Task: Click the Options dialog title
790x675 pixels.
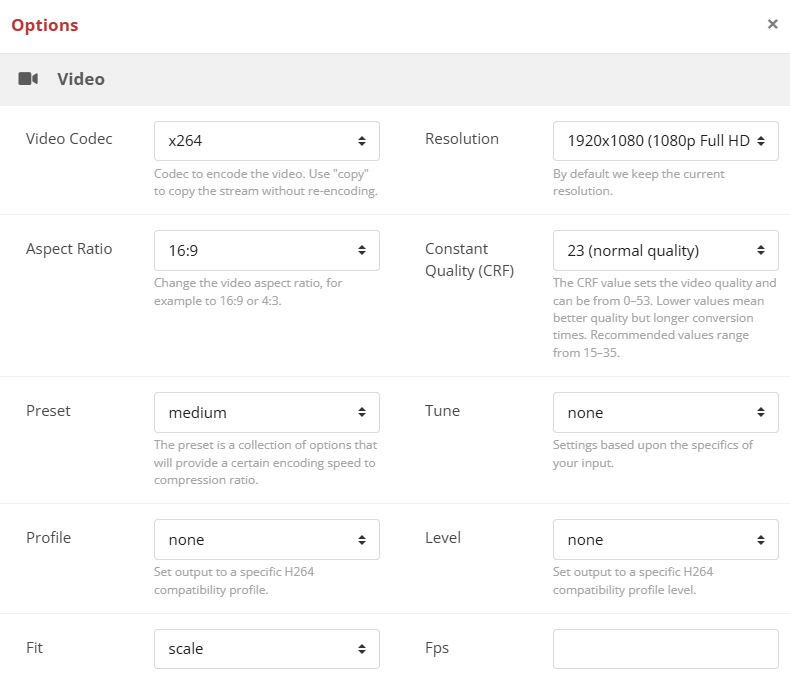Action: (x=45, y=25)
